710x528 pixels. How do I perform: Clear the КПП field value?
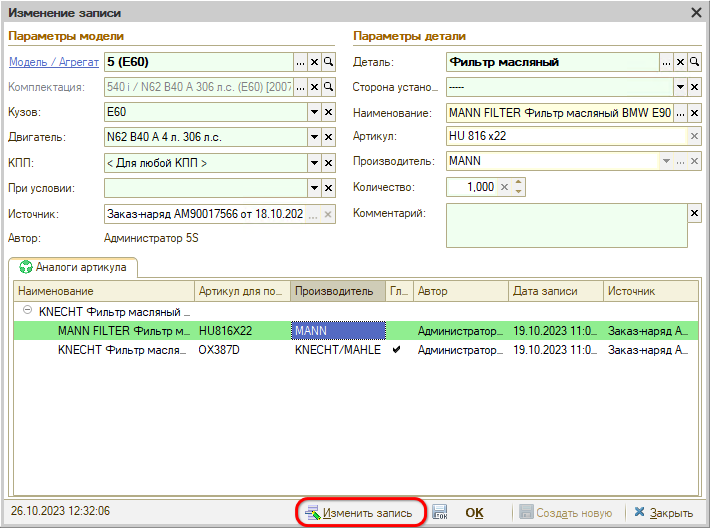[x=328, y=163]
